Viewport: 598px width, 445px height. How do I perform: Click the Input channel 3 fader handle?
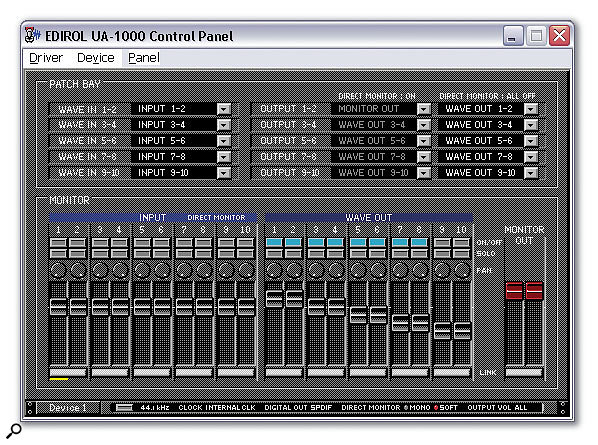tap(100, 307)
